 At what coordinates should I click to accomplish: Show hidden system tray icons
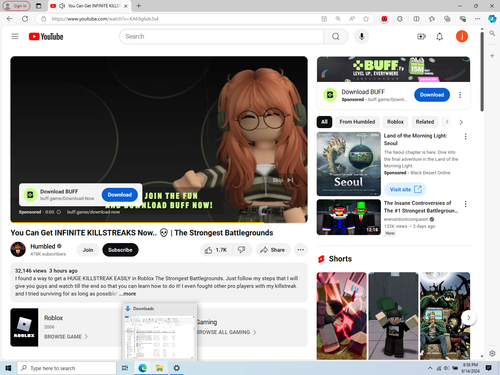[430, 368]
